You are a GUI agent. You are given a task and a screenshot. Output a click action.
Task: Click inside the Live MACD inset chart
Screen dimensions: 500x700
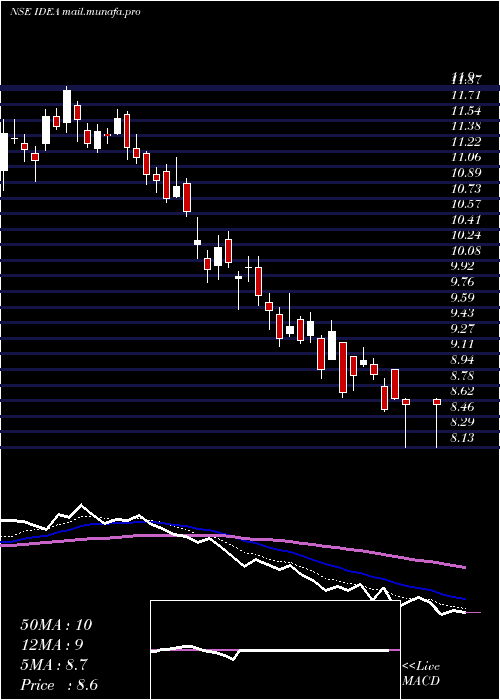coord(275,650)
